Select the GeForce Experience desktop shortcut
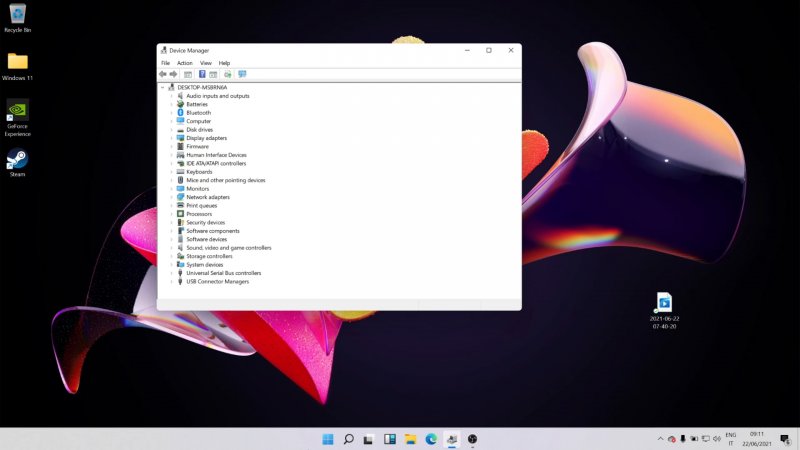The width and height of the screenshot is (800, 450). tap(17, 118)
